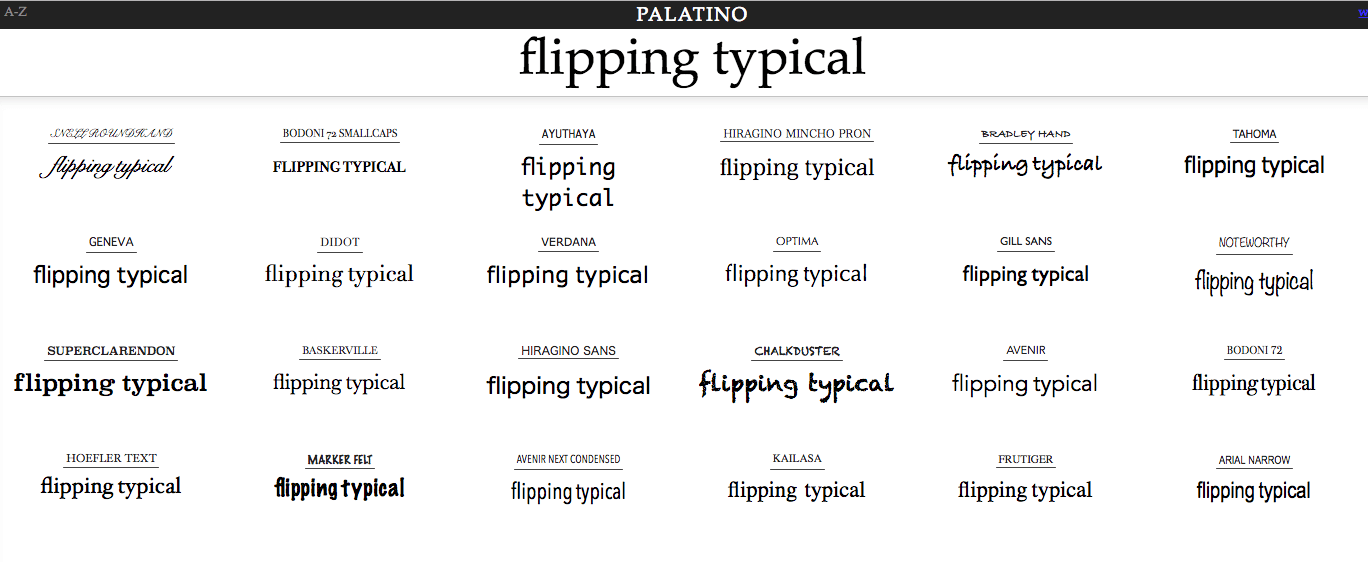This screenshot has height=562, width=1368.
Task: Click the Didot font label
Action: pos(340,242)
